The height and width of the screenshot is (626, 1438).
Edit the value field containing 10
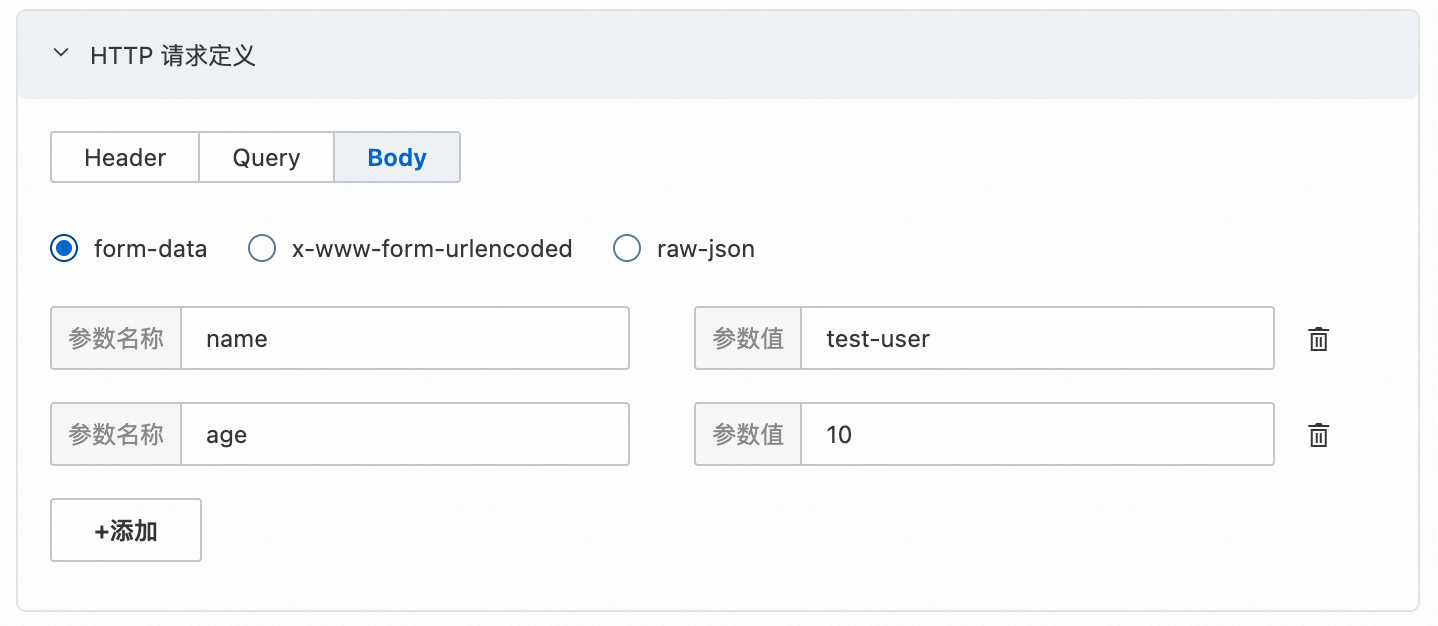(1037, 434)
